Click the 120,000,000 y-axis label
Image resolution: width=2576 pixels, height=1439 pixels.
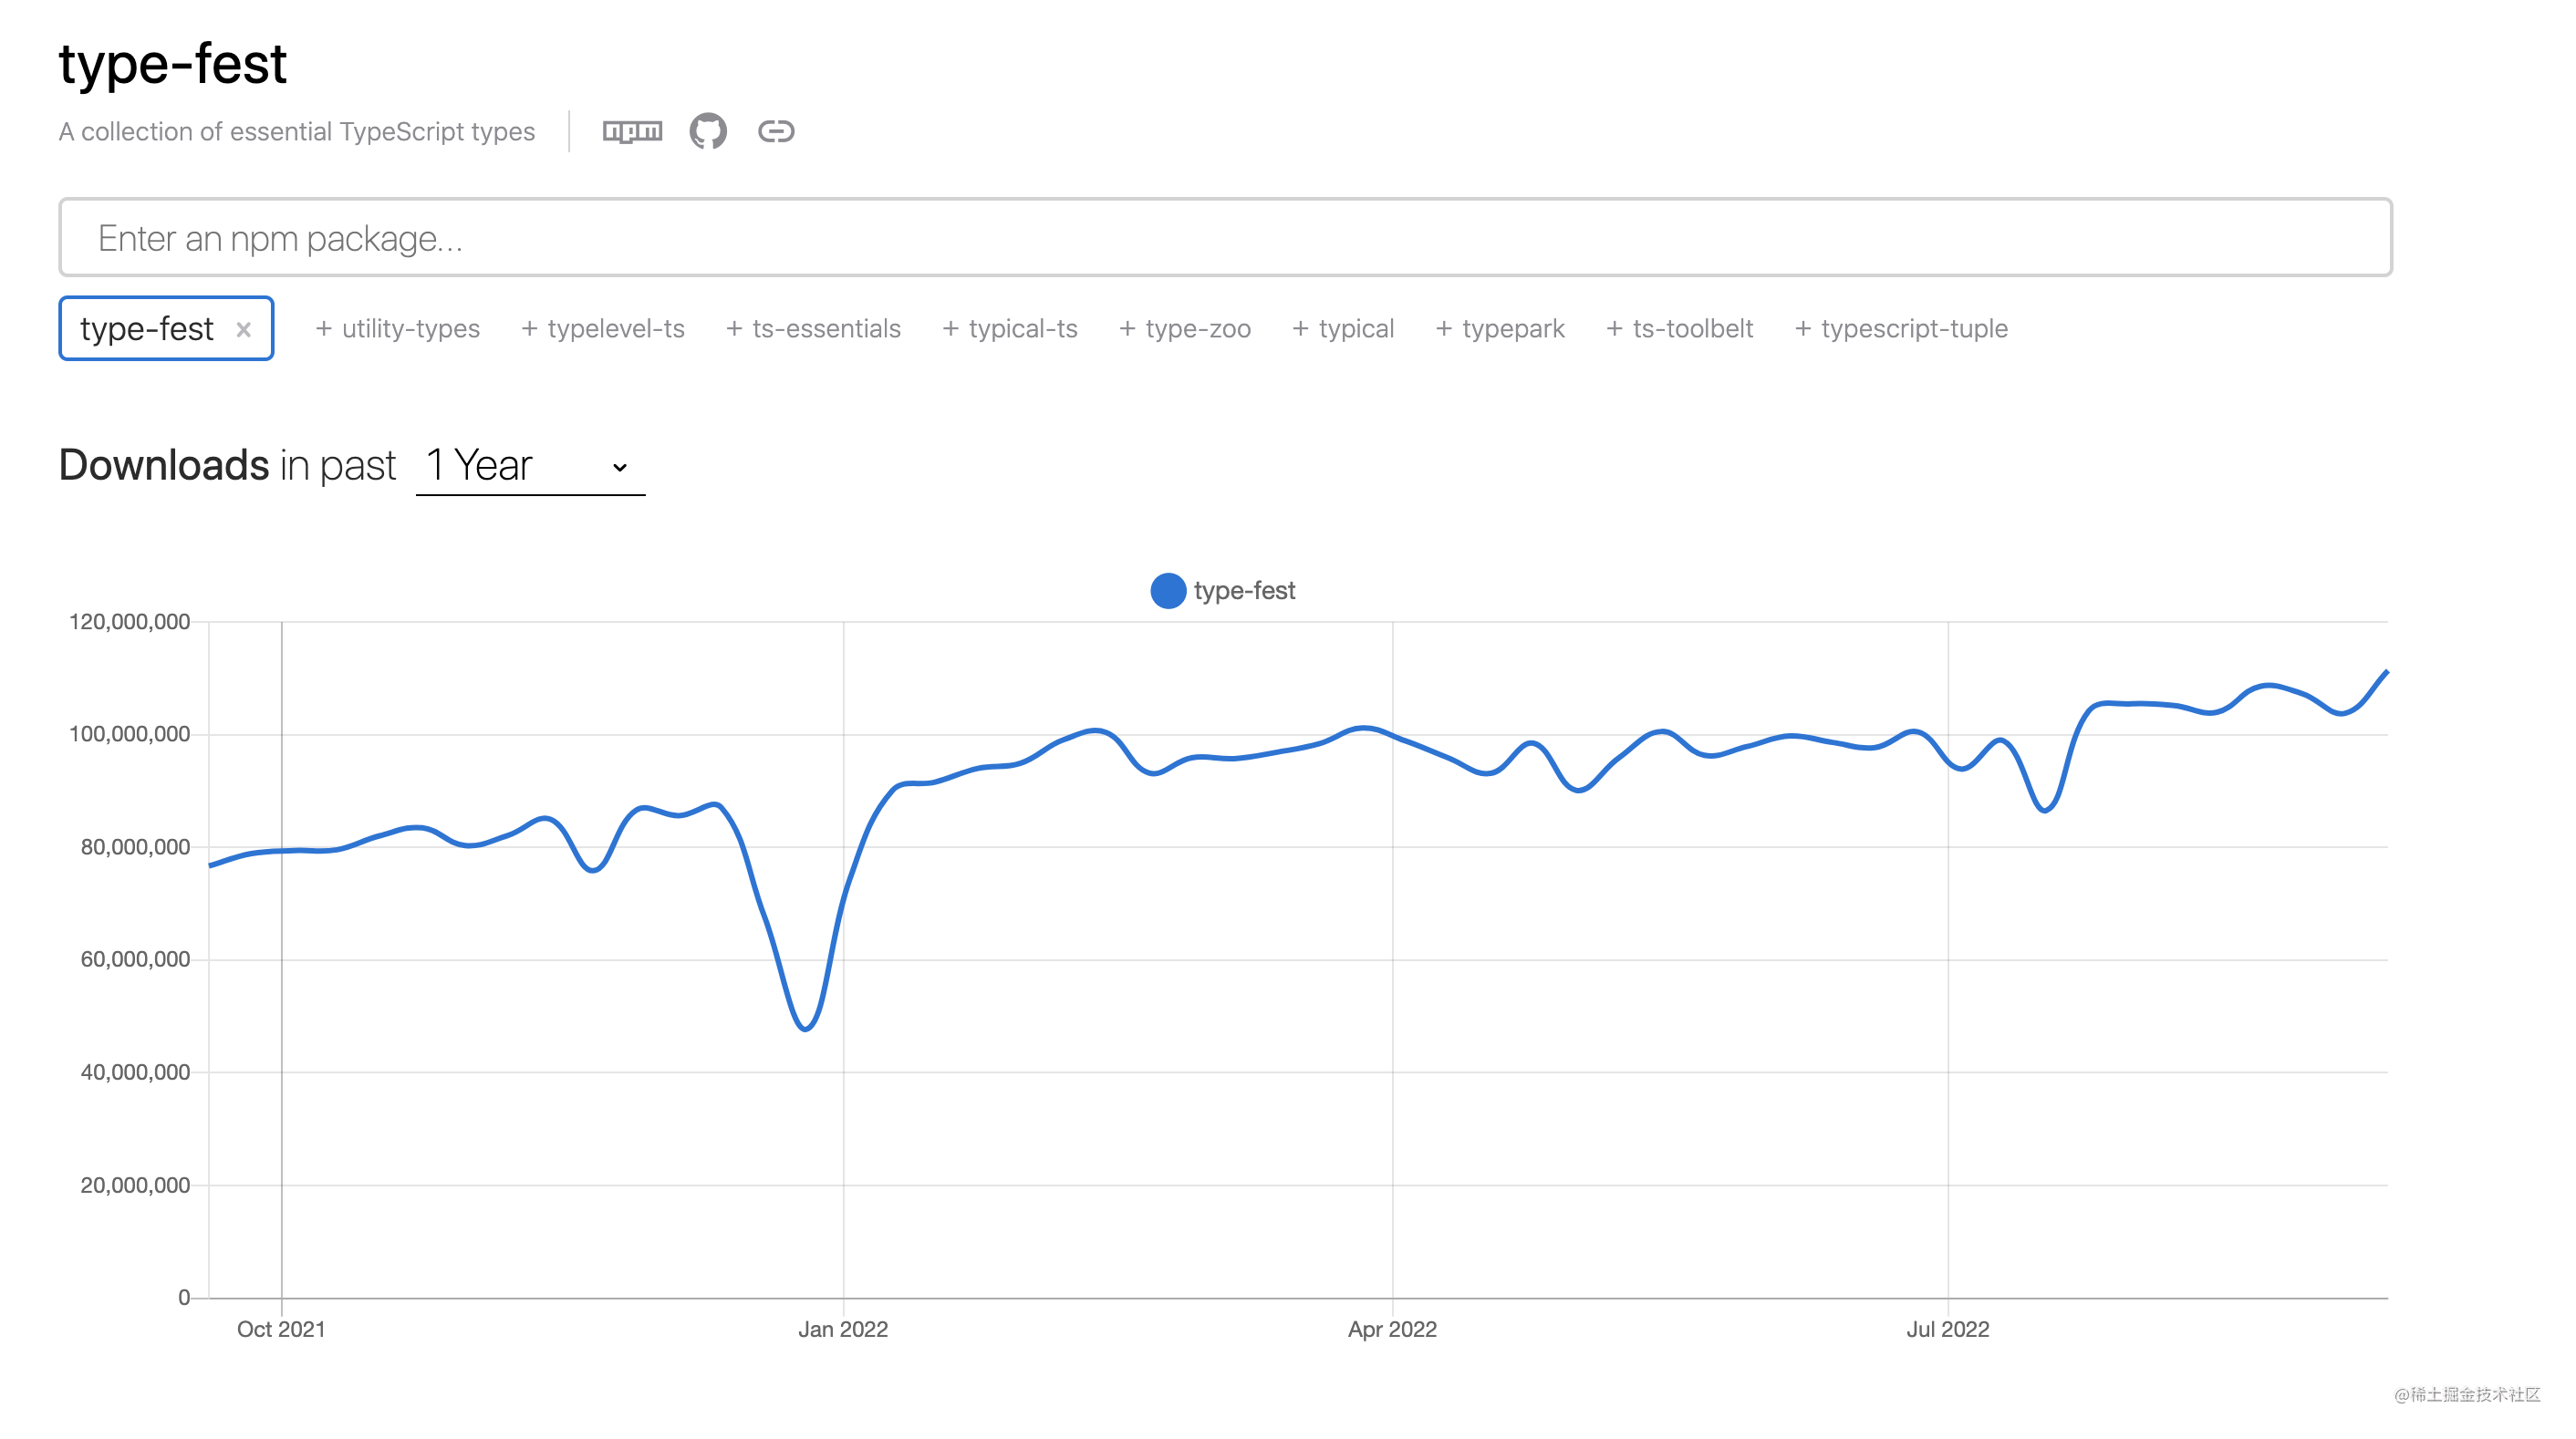point(129,621)
